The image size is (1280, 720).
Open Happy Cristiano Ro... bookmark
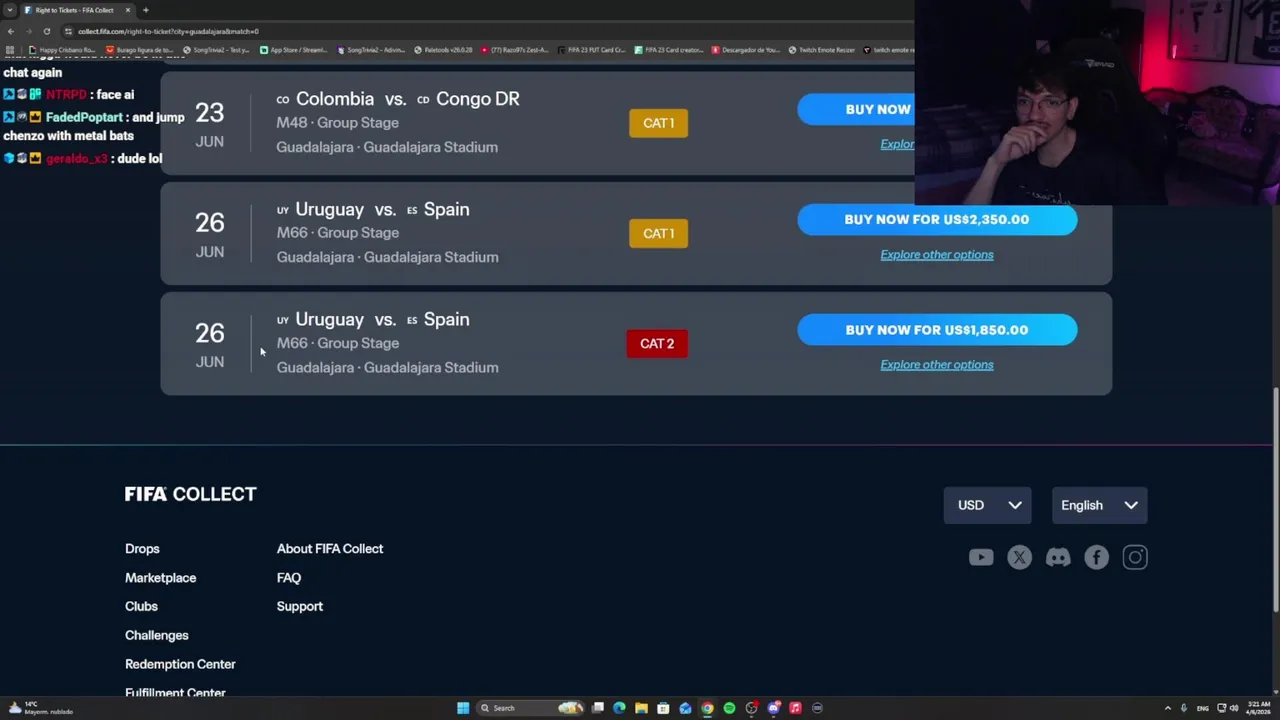tap(62, 50)
